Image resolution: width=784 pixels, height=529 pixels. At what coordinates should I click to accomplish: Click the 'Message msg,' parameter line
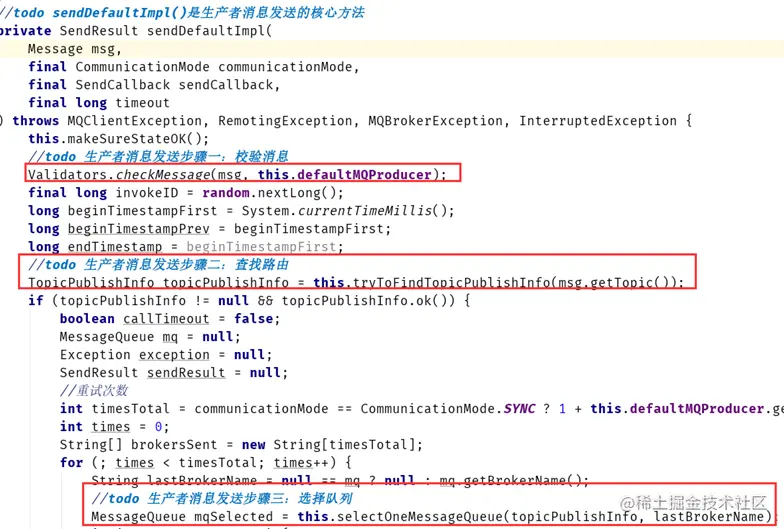(x=75, y=49)
